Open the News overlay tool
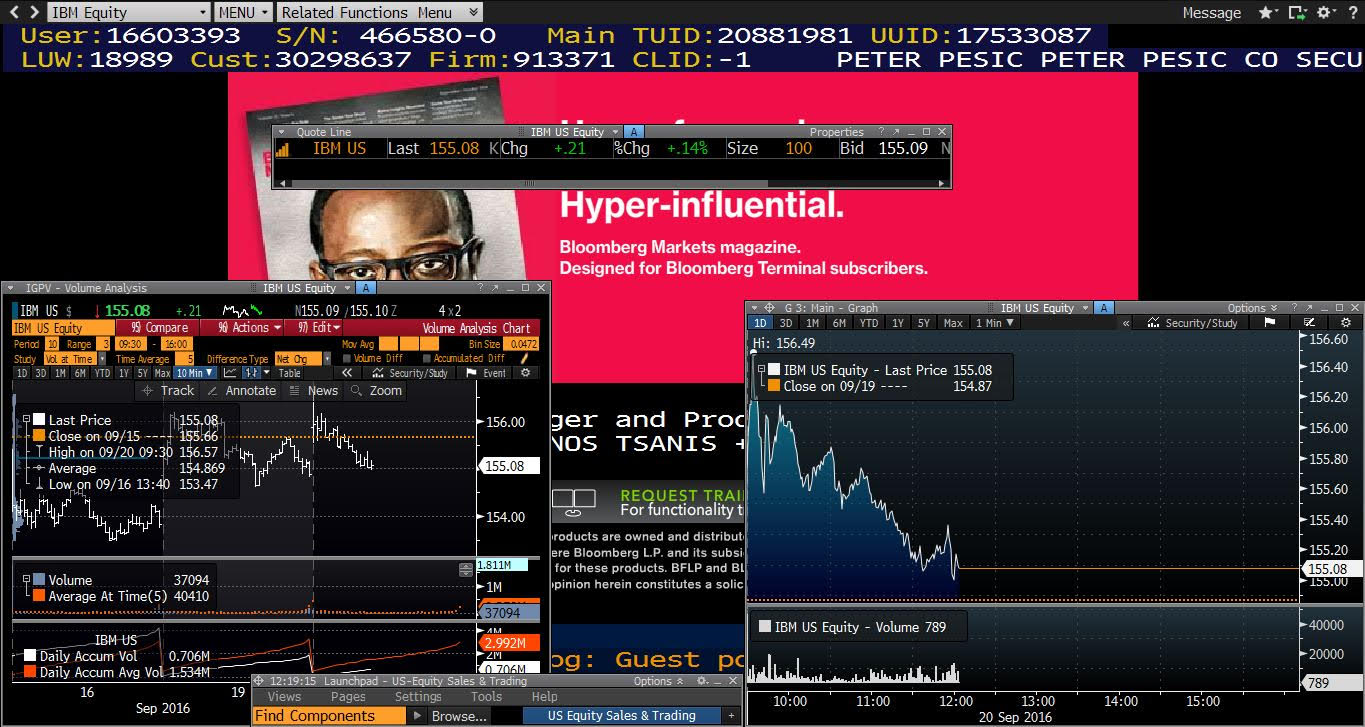The height and width of the screenshot is (727, 1365). pos(313,391)
